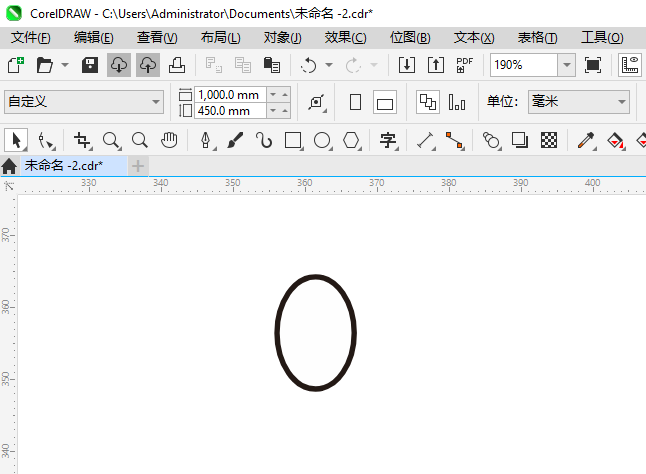This screenshot has width=646, height=474.
Task: Decrease page height with down stepper
Action: 273,111
